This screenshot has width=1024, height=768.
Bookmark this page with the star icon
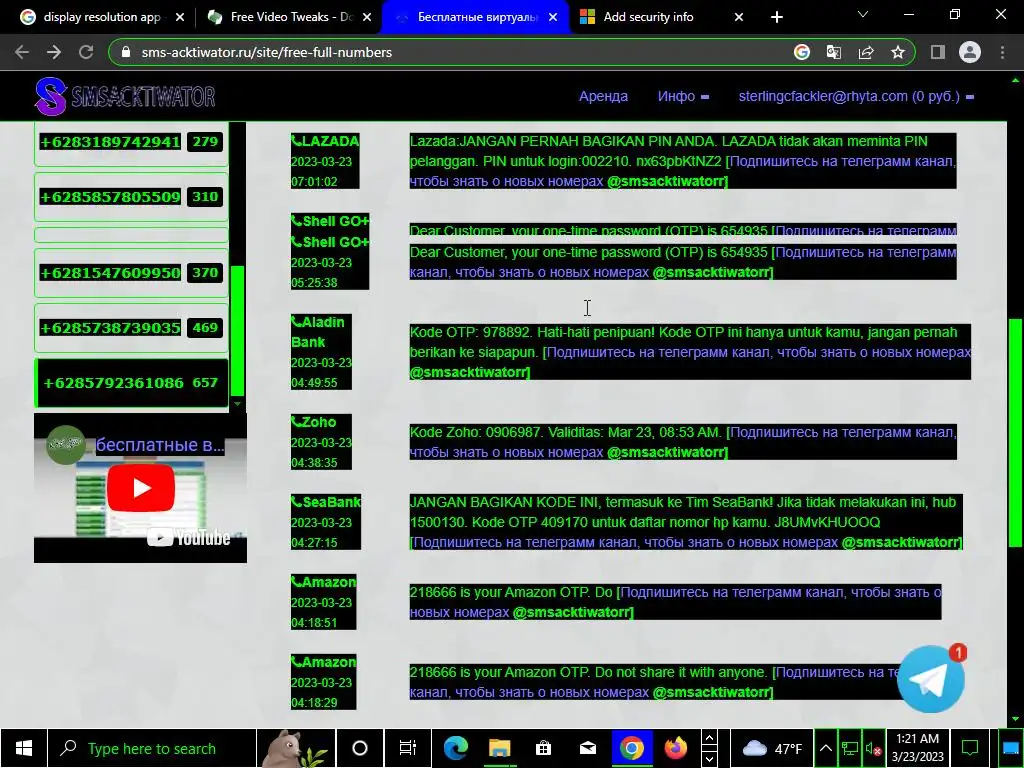click(x=898, y=52)
